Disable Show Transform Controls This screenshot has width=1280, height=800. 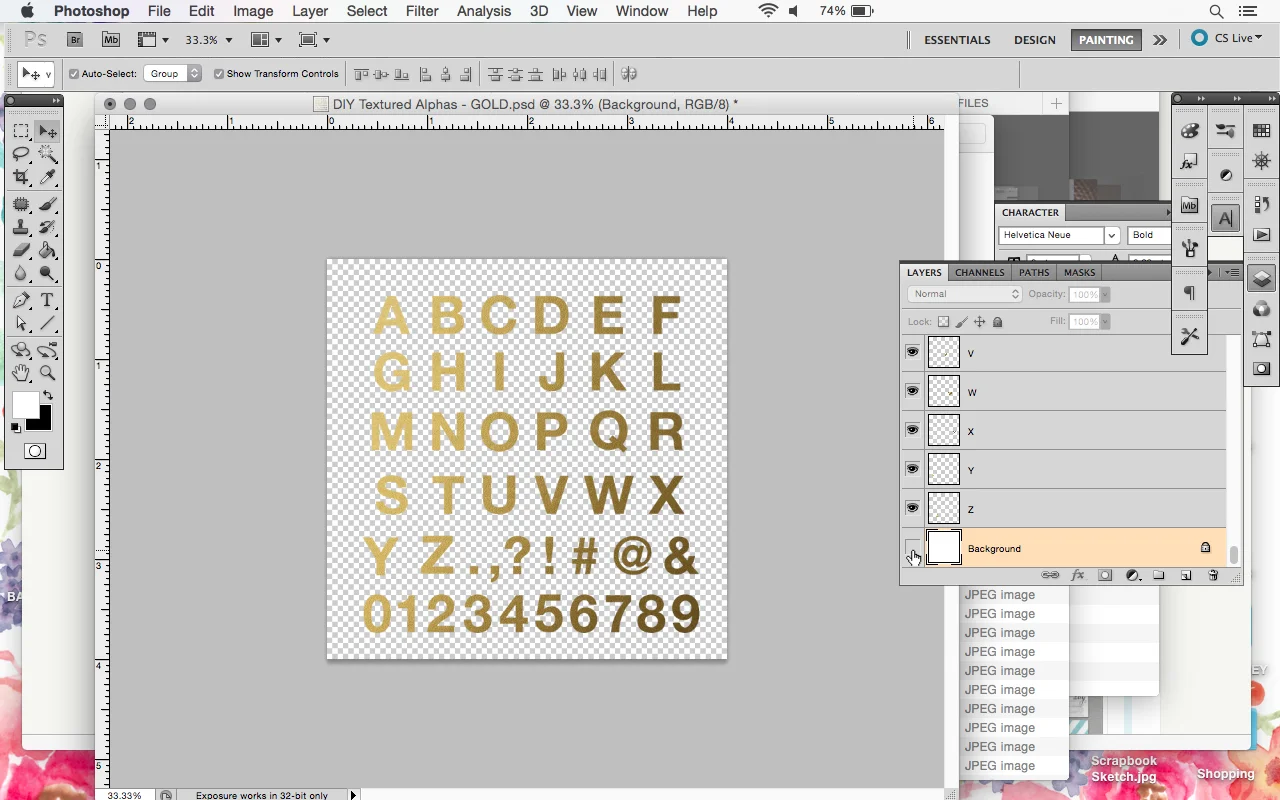coord(218,73)
